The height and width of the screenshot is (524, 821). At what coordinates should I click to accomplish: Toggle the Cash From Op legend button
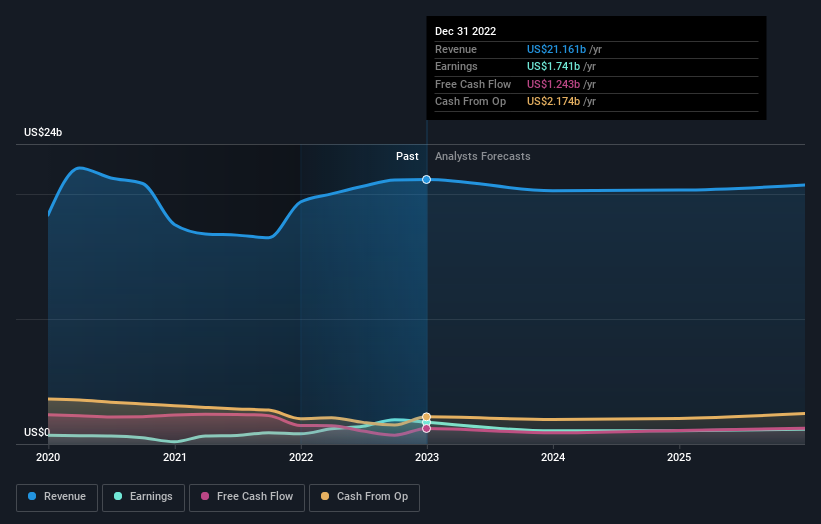364,497
